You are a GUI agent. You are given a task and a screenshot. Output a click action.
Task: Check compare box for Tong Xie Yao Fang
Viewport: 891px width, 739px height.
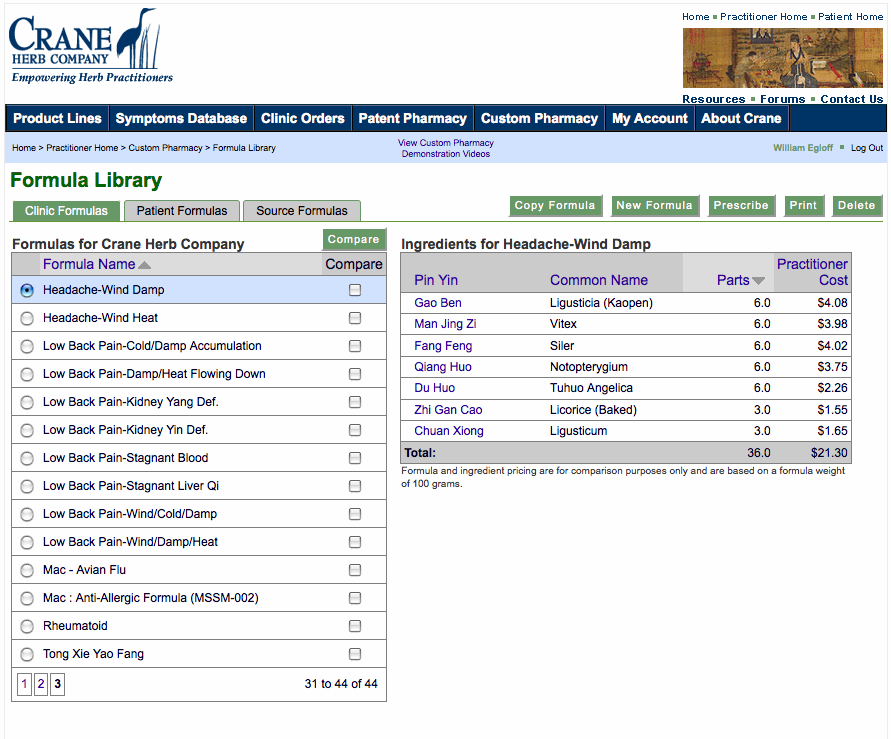tap(355, 654)
